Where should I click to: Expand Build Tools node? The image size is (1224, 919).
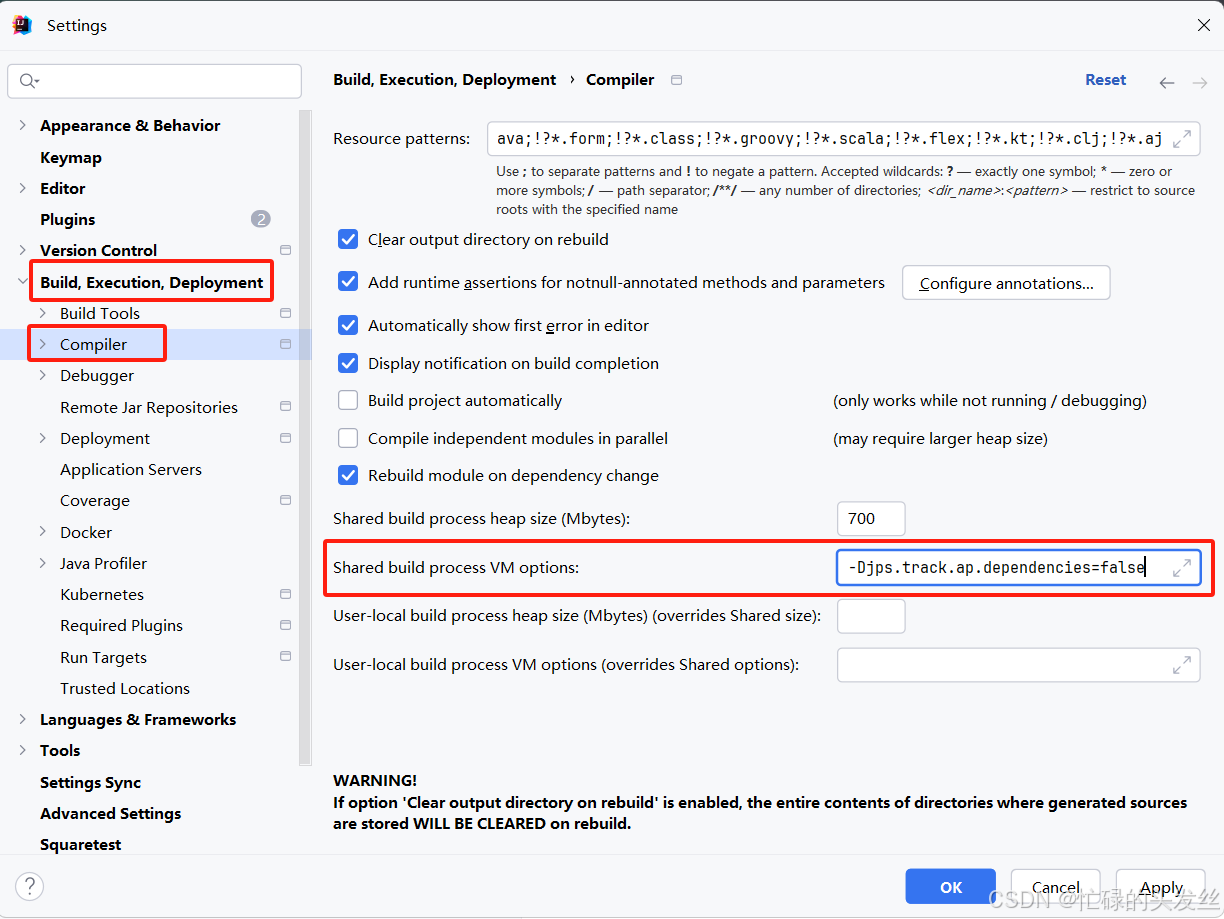click(43, 313)
